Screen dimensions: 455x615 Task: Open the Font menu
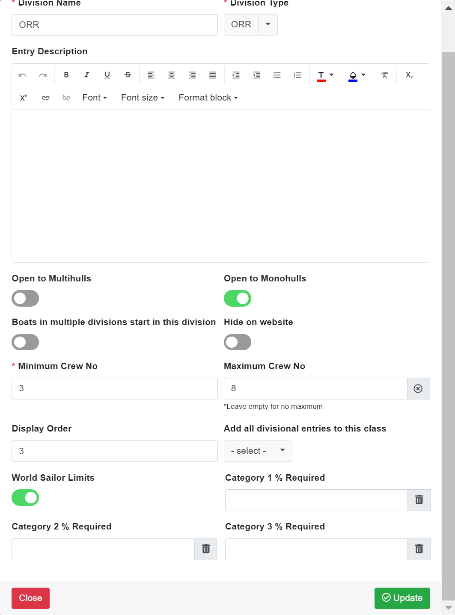click(95, 98)
